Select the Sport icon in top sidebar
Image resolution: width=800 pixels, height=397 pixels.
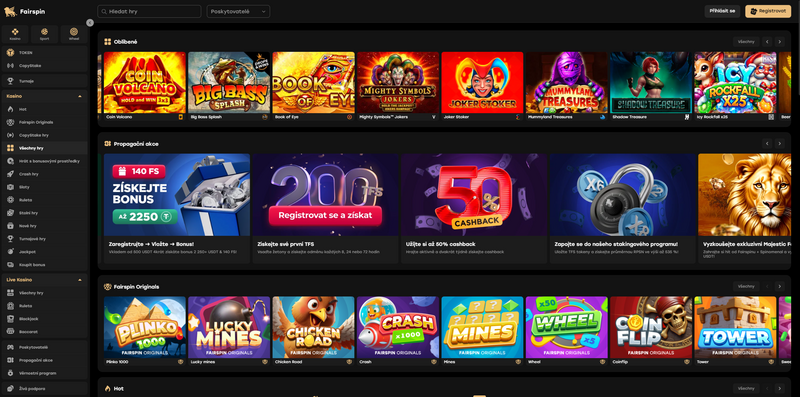pyautogui.click(x=44, y=34)
